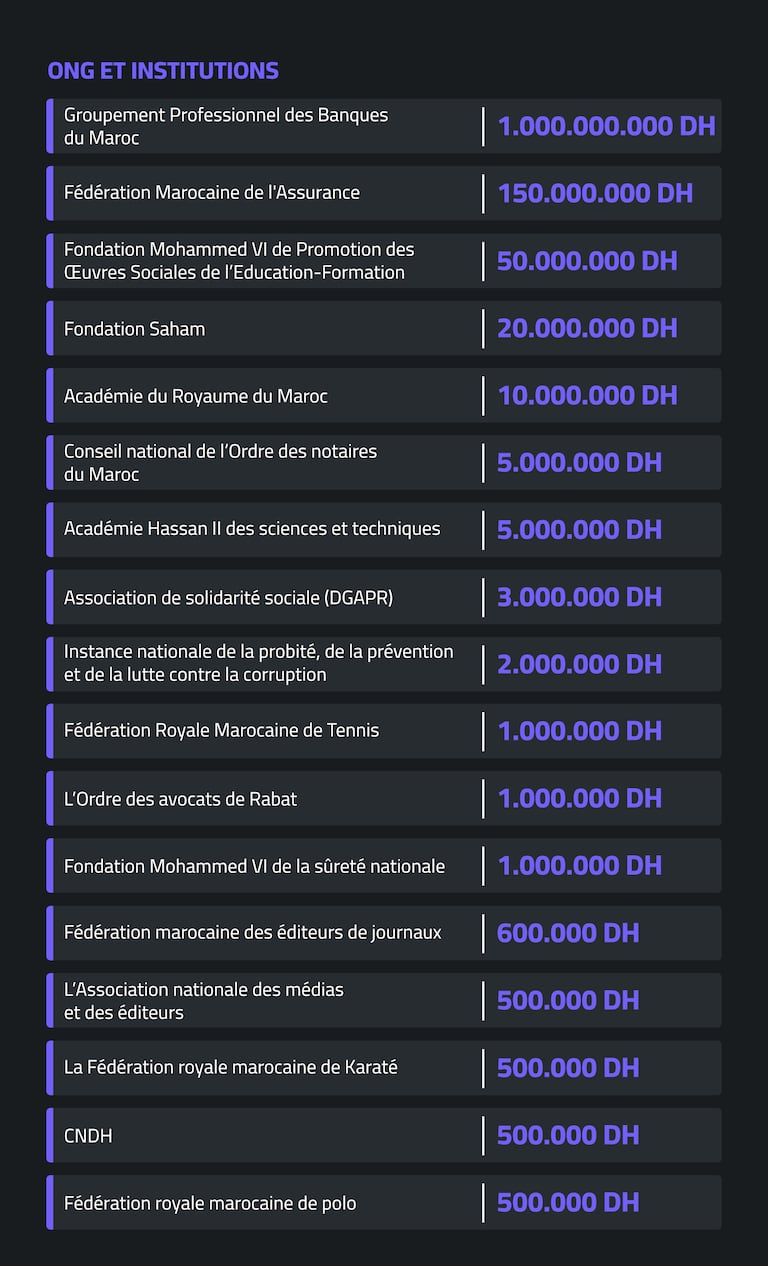
Task: Select the Groupement Professionnel des Banques row
Action: point(226,126)
